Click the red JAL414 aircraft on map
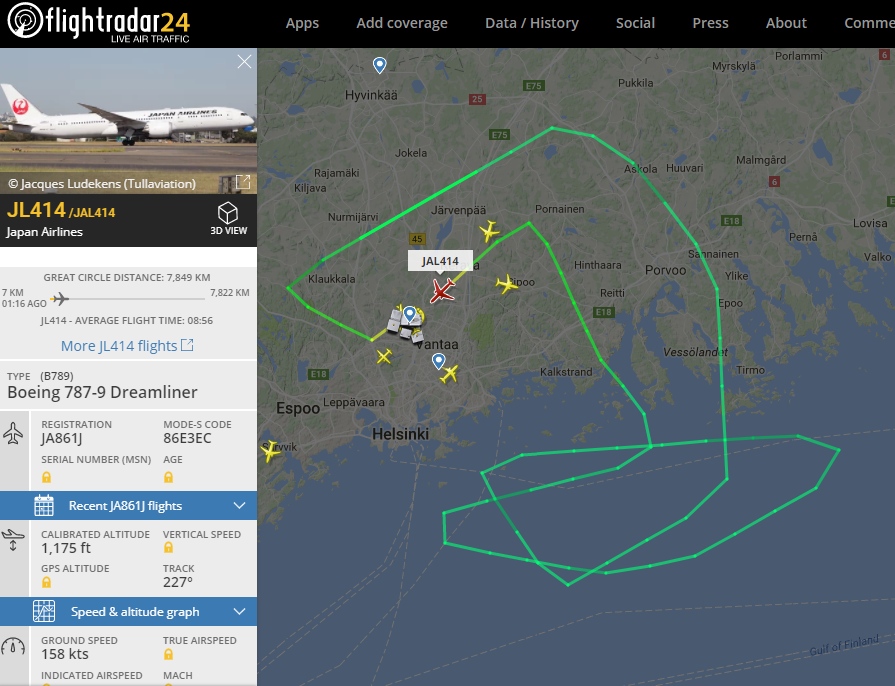 click(442, 290)
